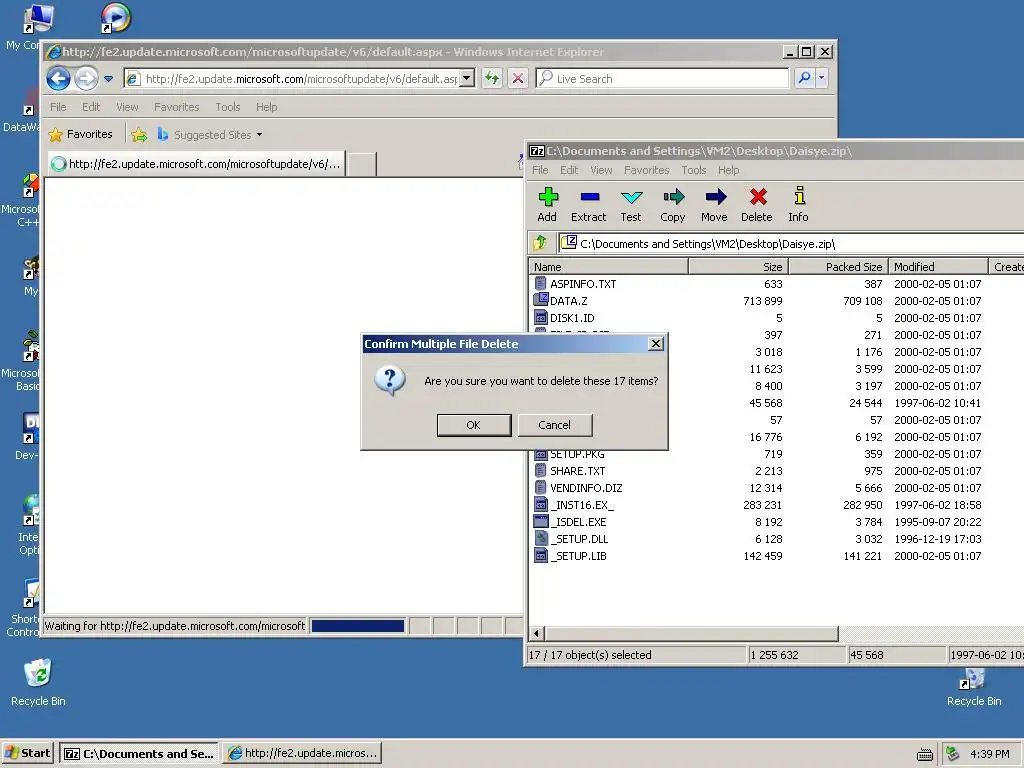Click the 7-Zip horizontal scrollbar thumb
The height and width of the screenshot is (768, 1024).
click(x=692, y=633)
